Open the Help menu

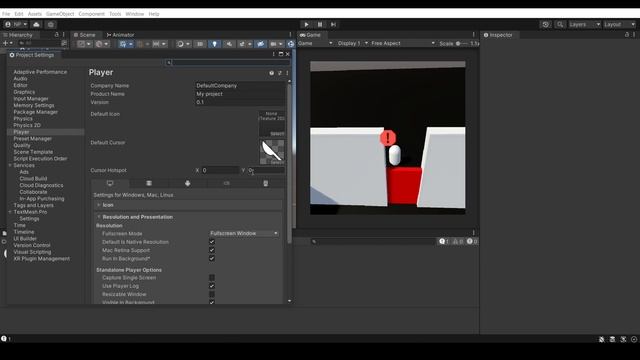click(x=154, y=14)
